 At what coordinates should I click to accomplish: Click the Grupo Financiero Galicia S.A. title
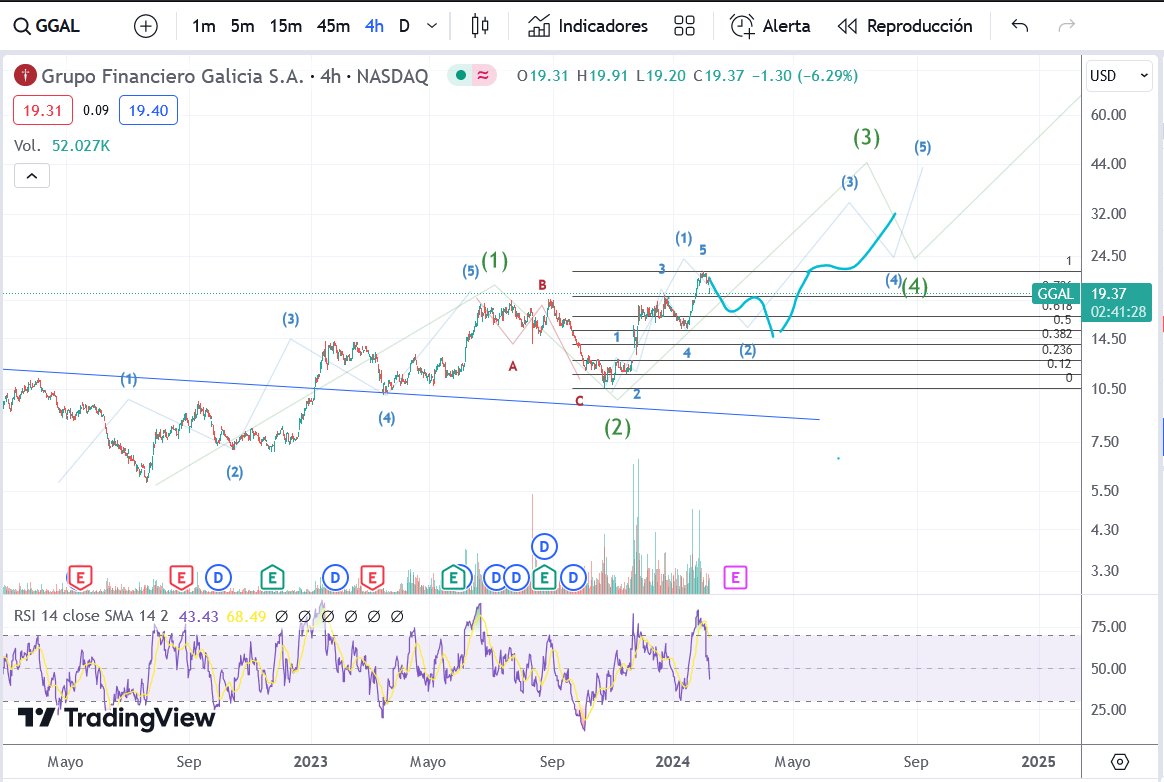172,76
